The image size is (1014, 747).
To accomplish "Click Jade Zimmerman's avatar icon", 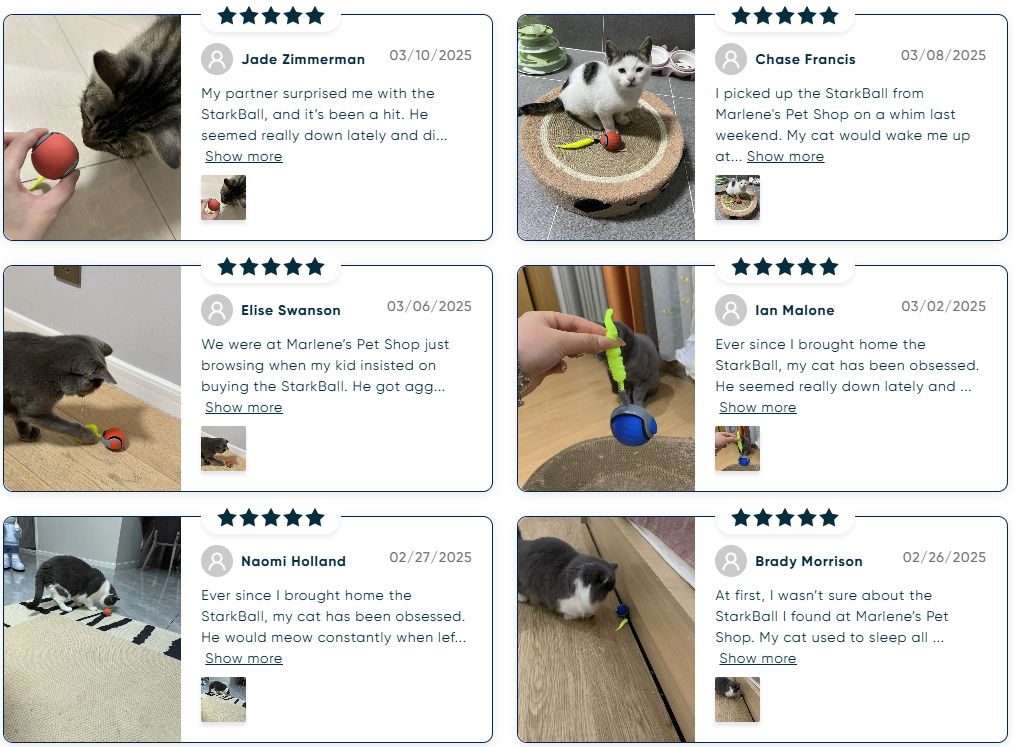I will click(x=217, y=59).
